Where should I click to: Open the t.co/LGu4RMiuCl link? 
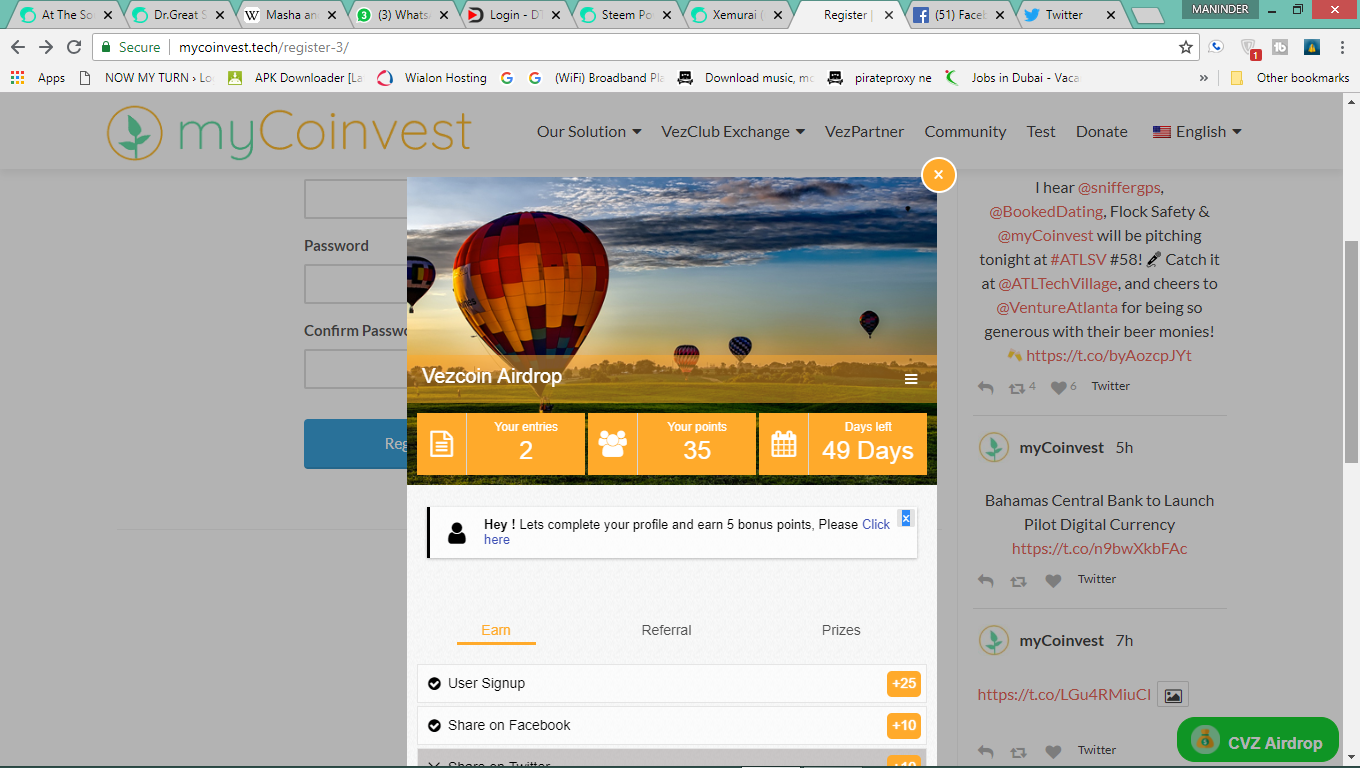pyautogui.click(x=1064, y=695)
